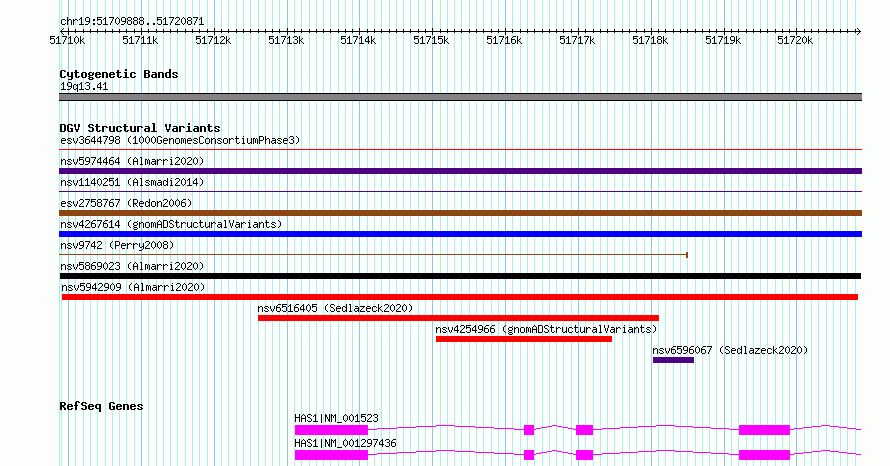Viewport: 890px width, 466px height.
Task: Click the 51714k ruler position
Action: pos(358,40)
